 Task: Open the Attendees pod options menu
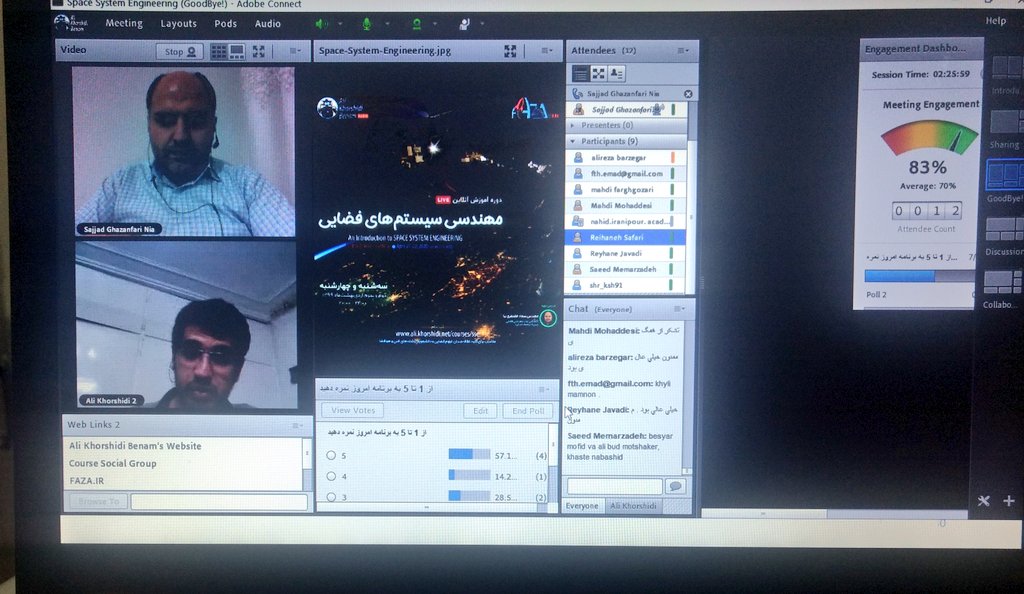pos(683,50)
